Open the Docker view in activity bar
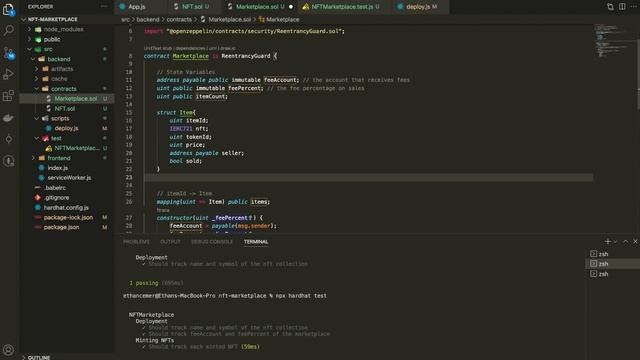Viewport: 640px width, 360px height. [x=9, y=118]
